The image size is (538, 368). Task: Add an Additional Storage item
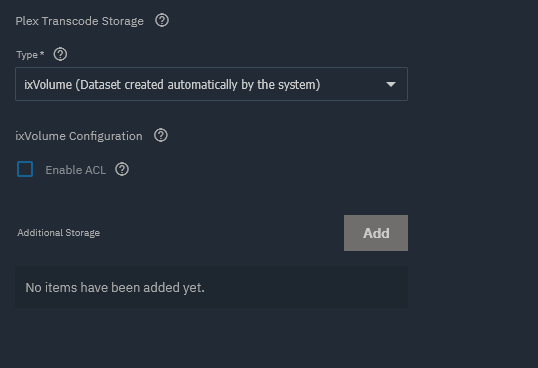pos(376,233)
